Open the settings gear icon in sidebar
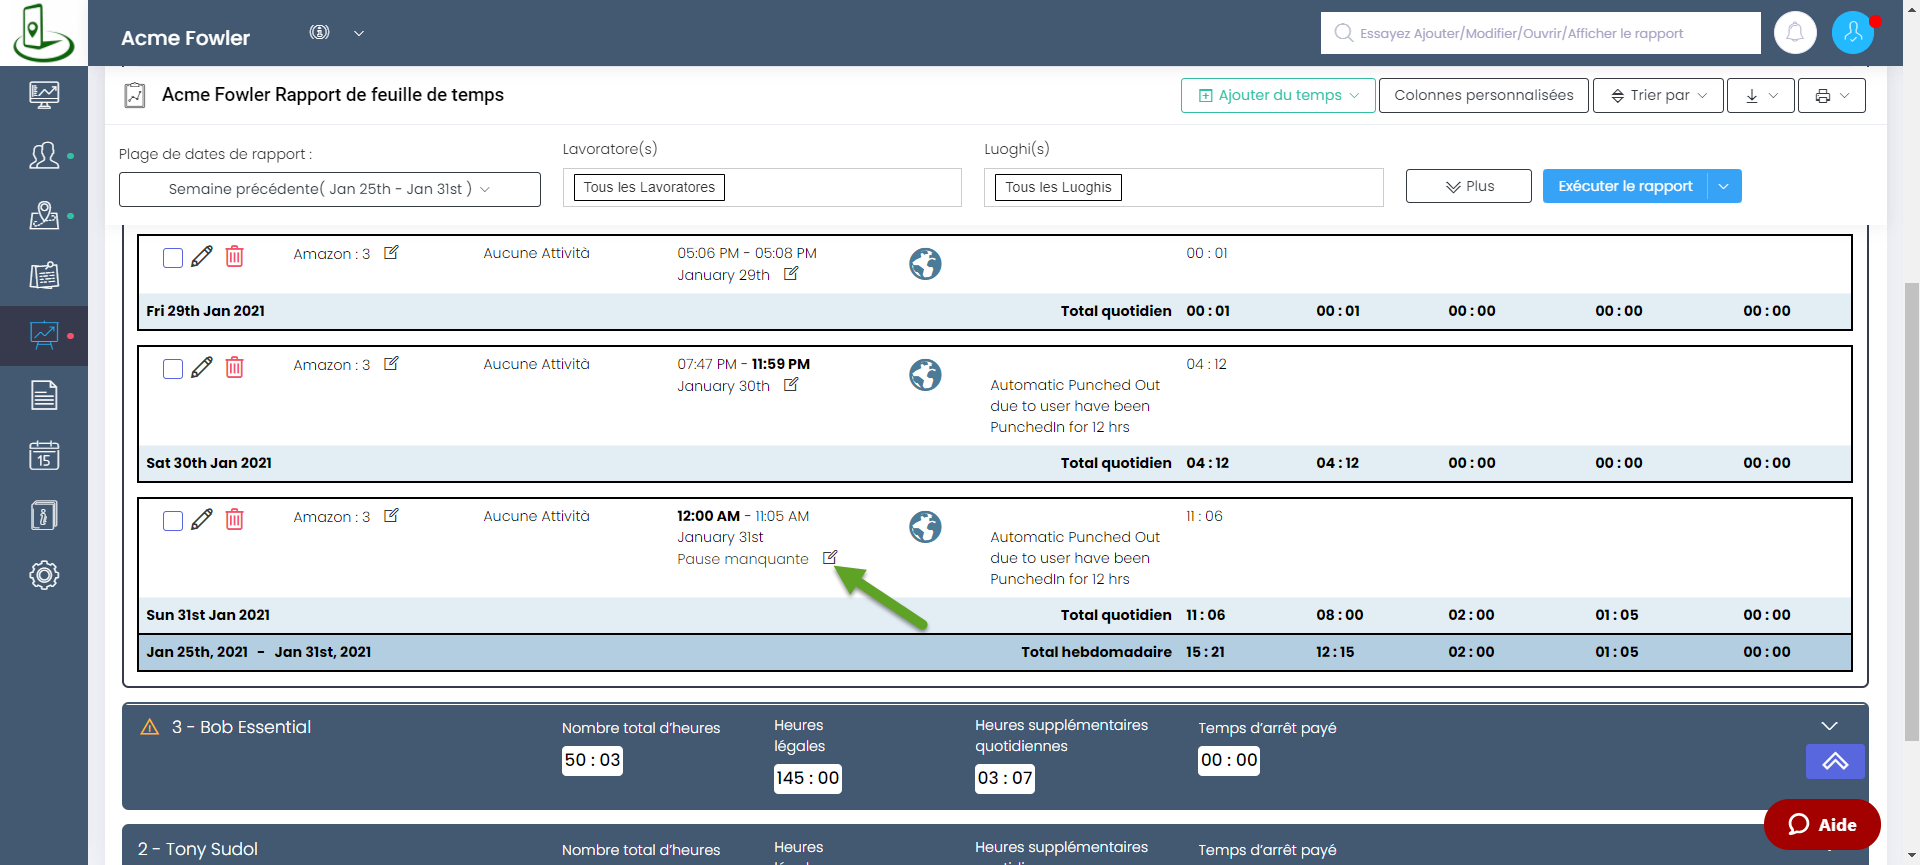 (x=44, y=575)
